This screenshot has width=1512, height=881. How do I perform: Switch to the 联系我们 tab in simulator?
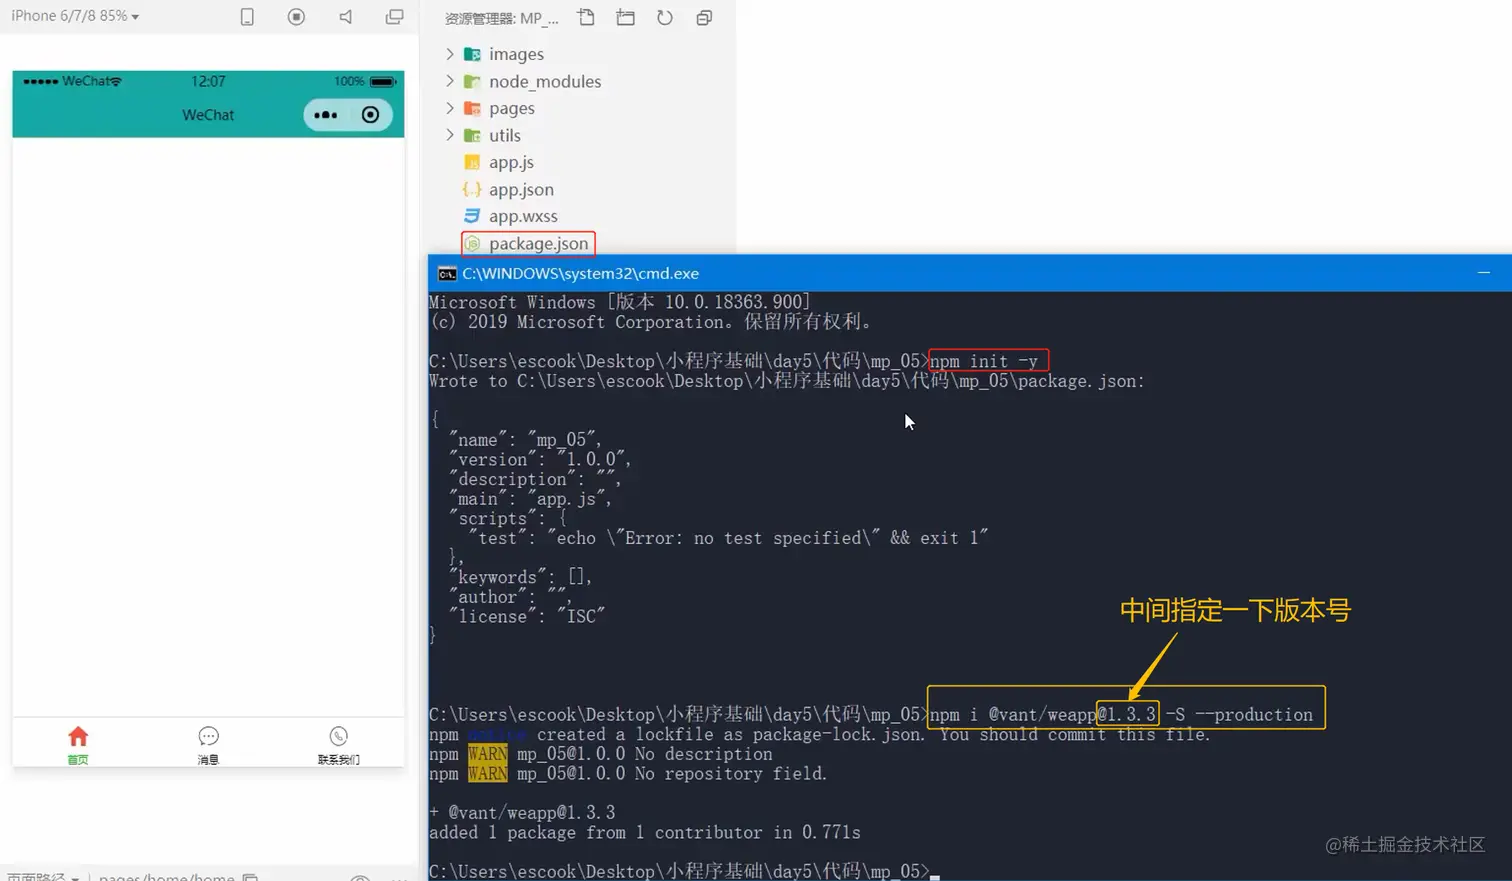[x=338, y=745]
